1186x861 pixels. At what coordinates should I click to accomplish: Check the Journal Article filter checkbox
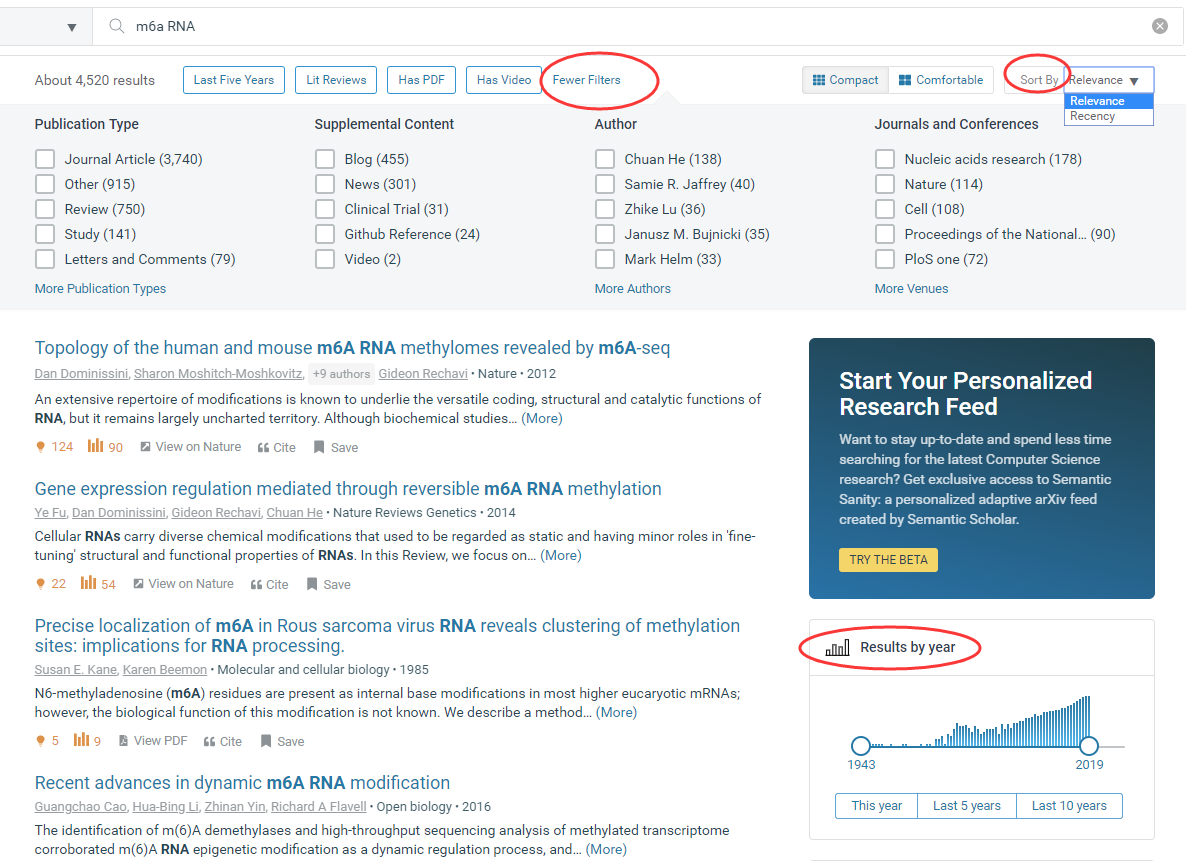(45, 159)
